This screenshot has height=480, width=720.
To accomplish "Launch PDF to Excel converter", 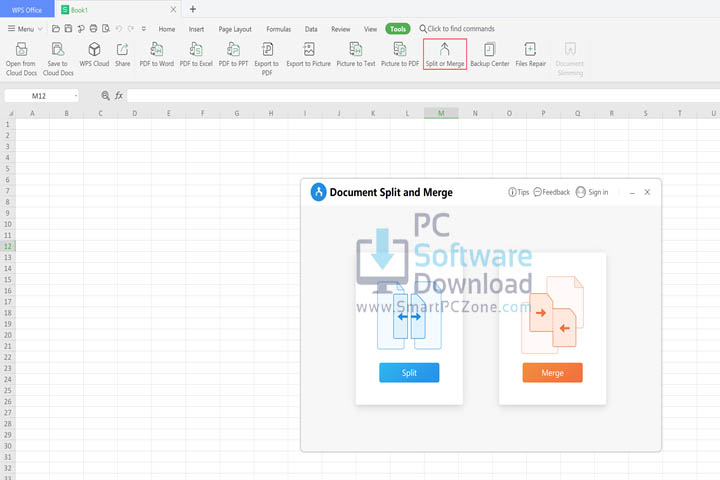I will (196, 54).
